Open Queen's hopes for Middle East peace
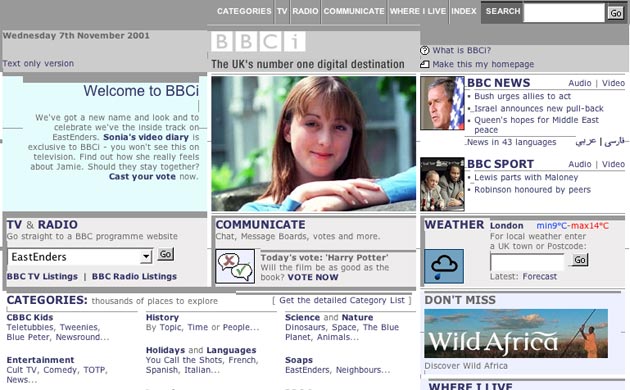This screenshot has width=630, height=390. [x=536, y=125]
